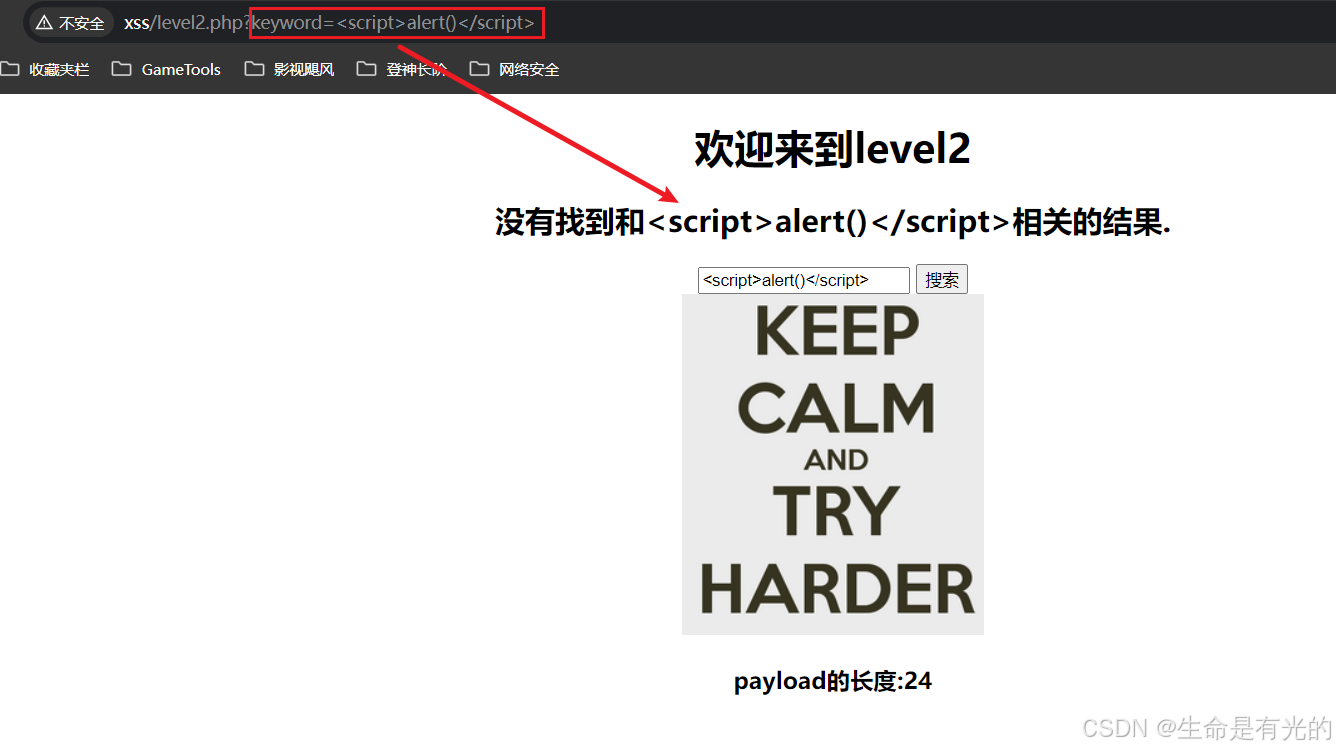The width and height of the screenshot is (1336, 750).
Task: Click the folder icon next to 网络安全
Action: pyautogui.click(x=477, y=68)
